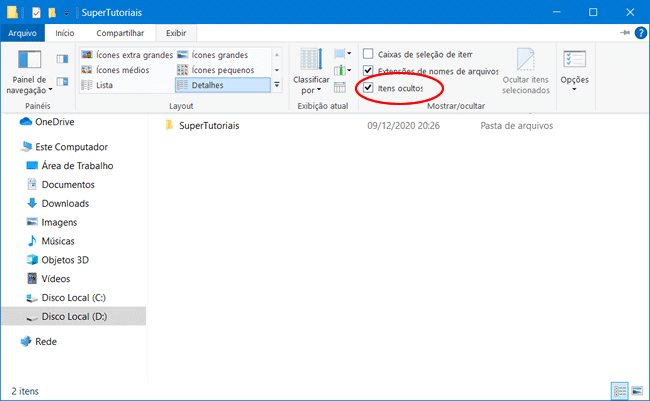650x401 pixels.
Task: Go to Downloads folder in sidebar
Action: 65,203
